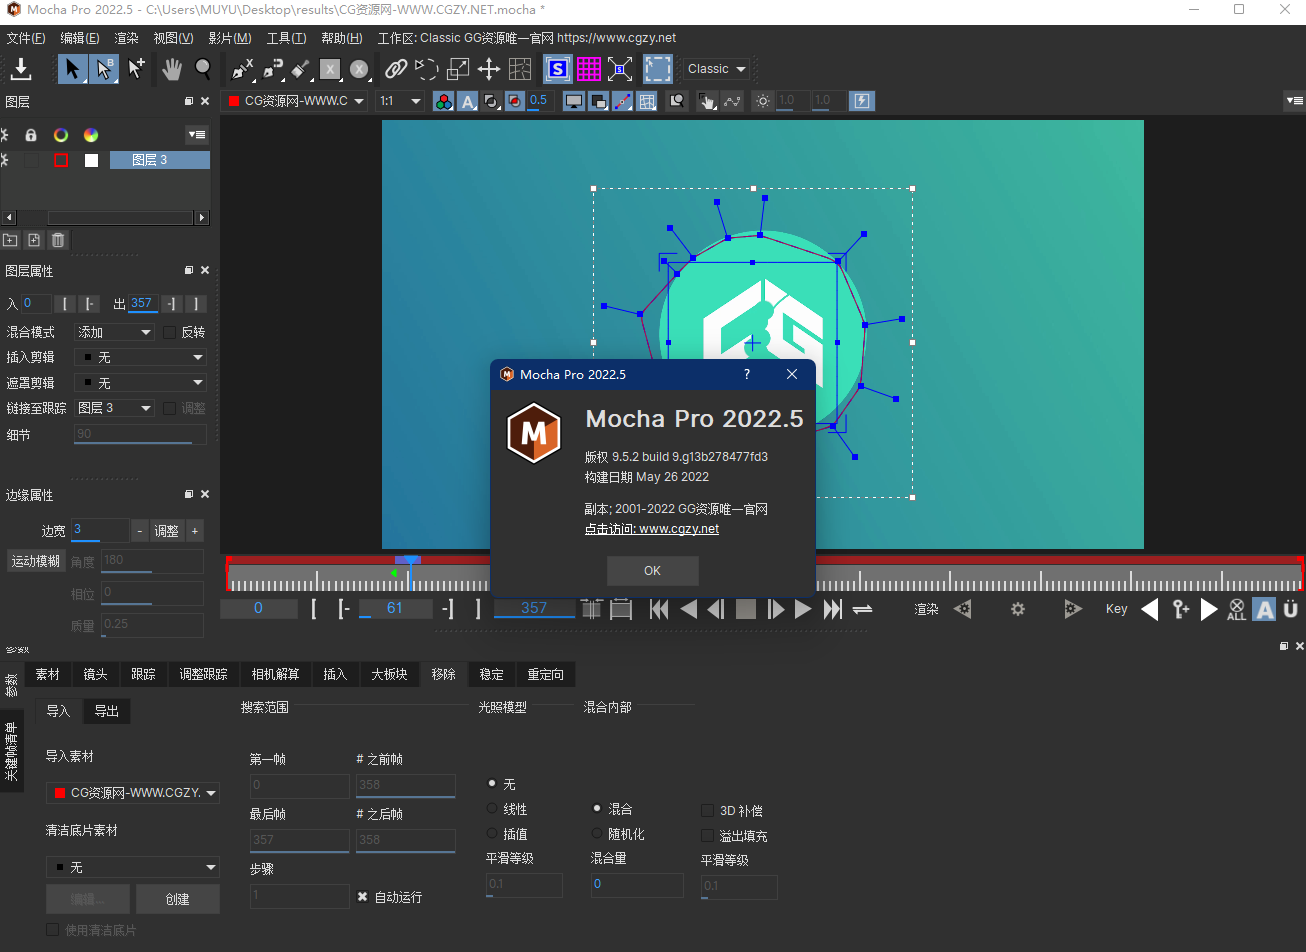
Task: Select the Create X-Spline pen tool
Action: [243, 69]
